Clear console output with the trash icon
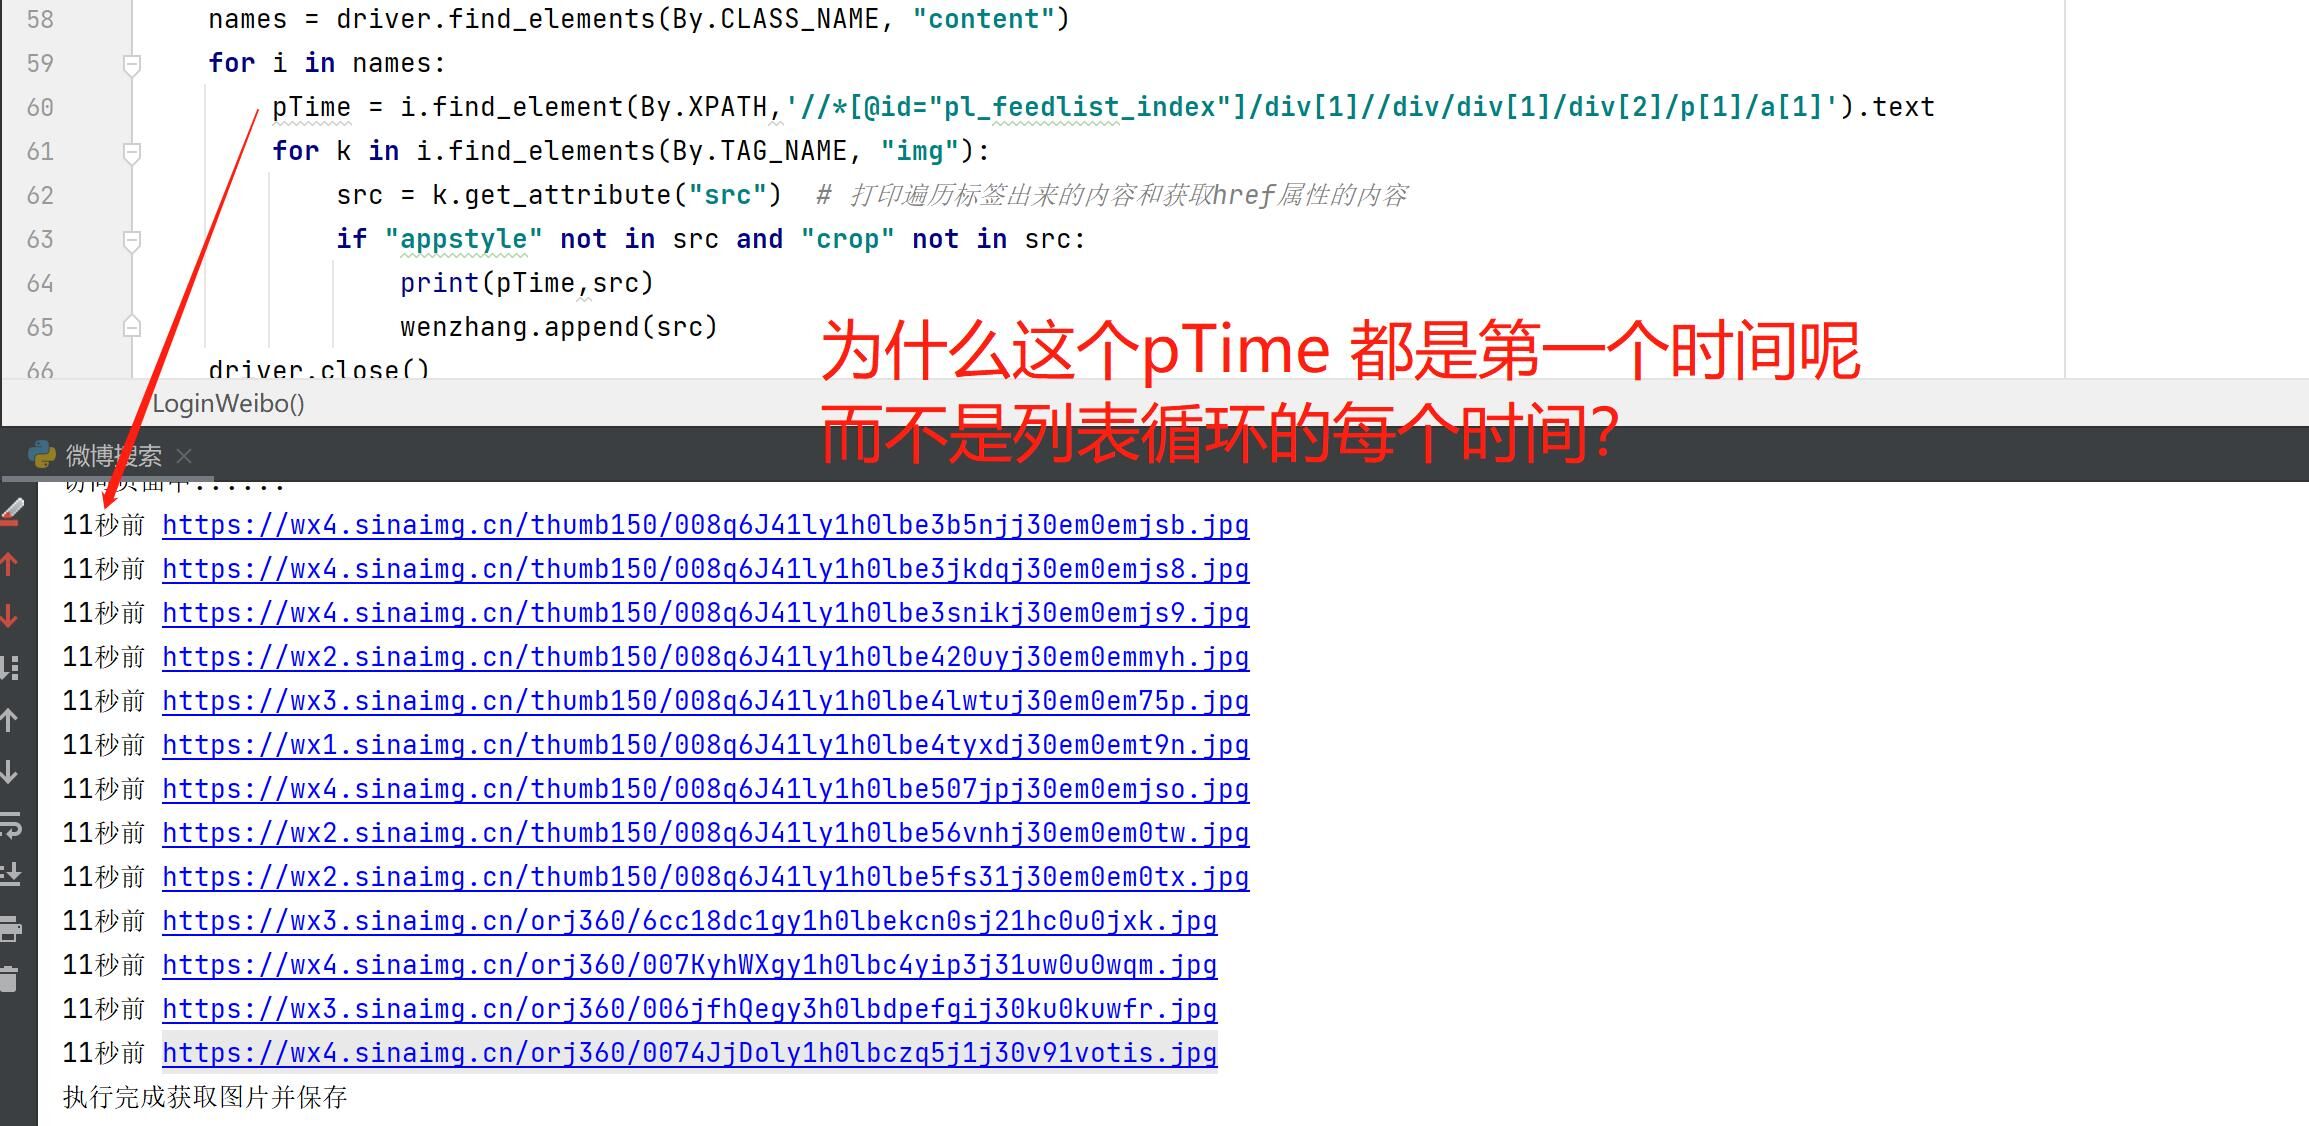Screen dimensions: 2309x1126 coord(10,979)
